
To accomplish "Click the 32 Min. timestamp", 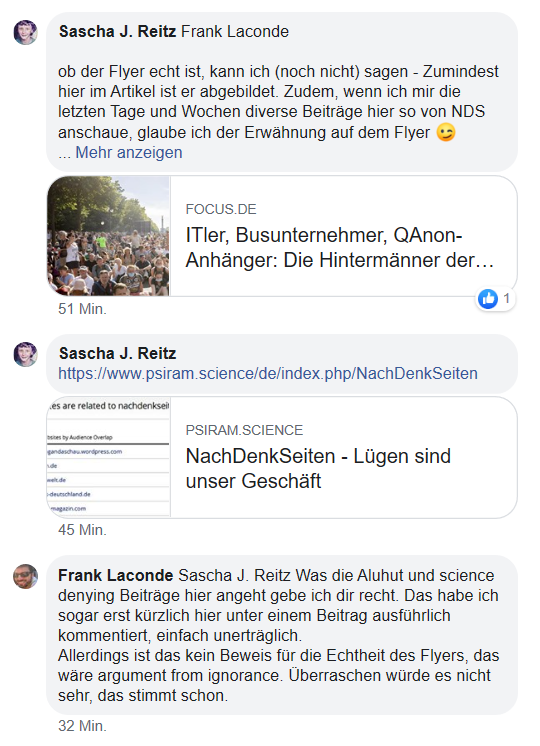I will (82, 726).
